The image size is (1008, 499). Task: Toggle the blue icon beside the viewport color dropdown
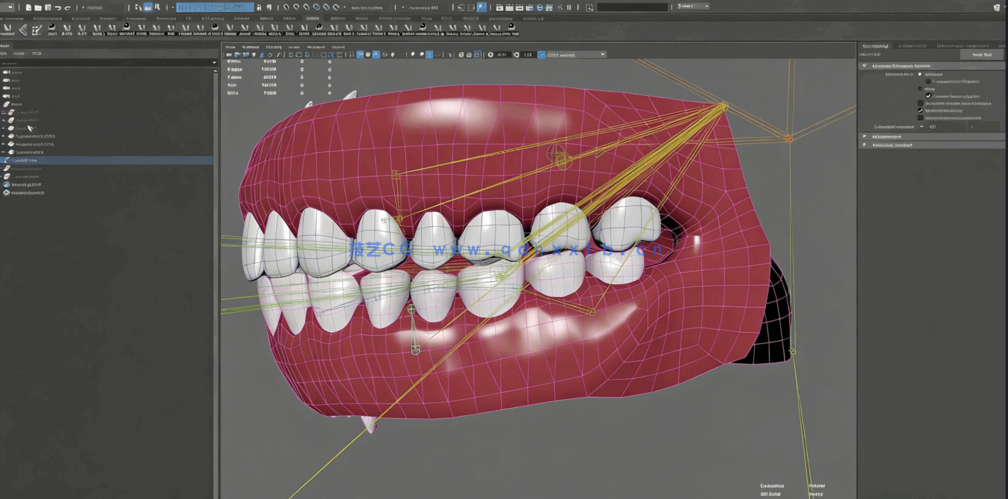(542, 55)
